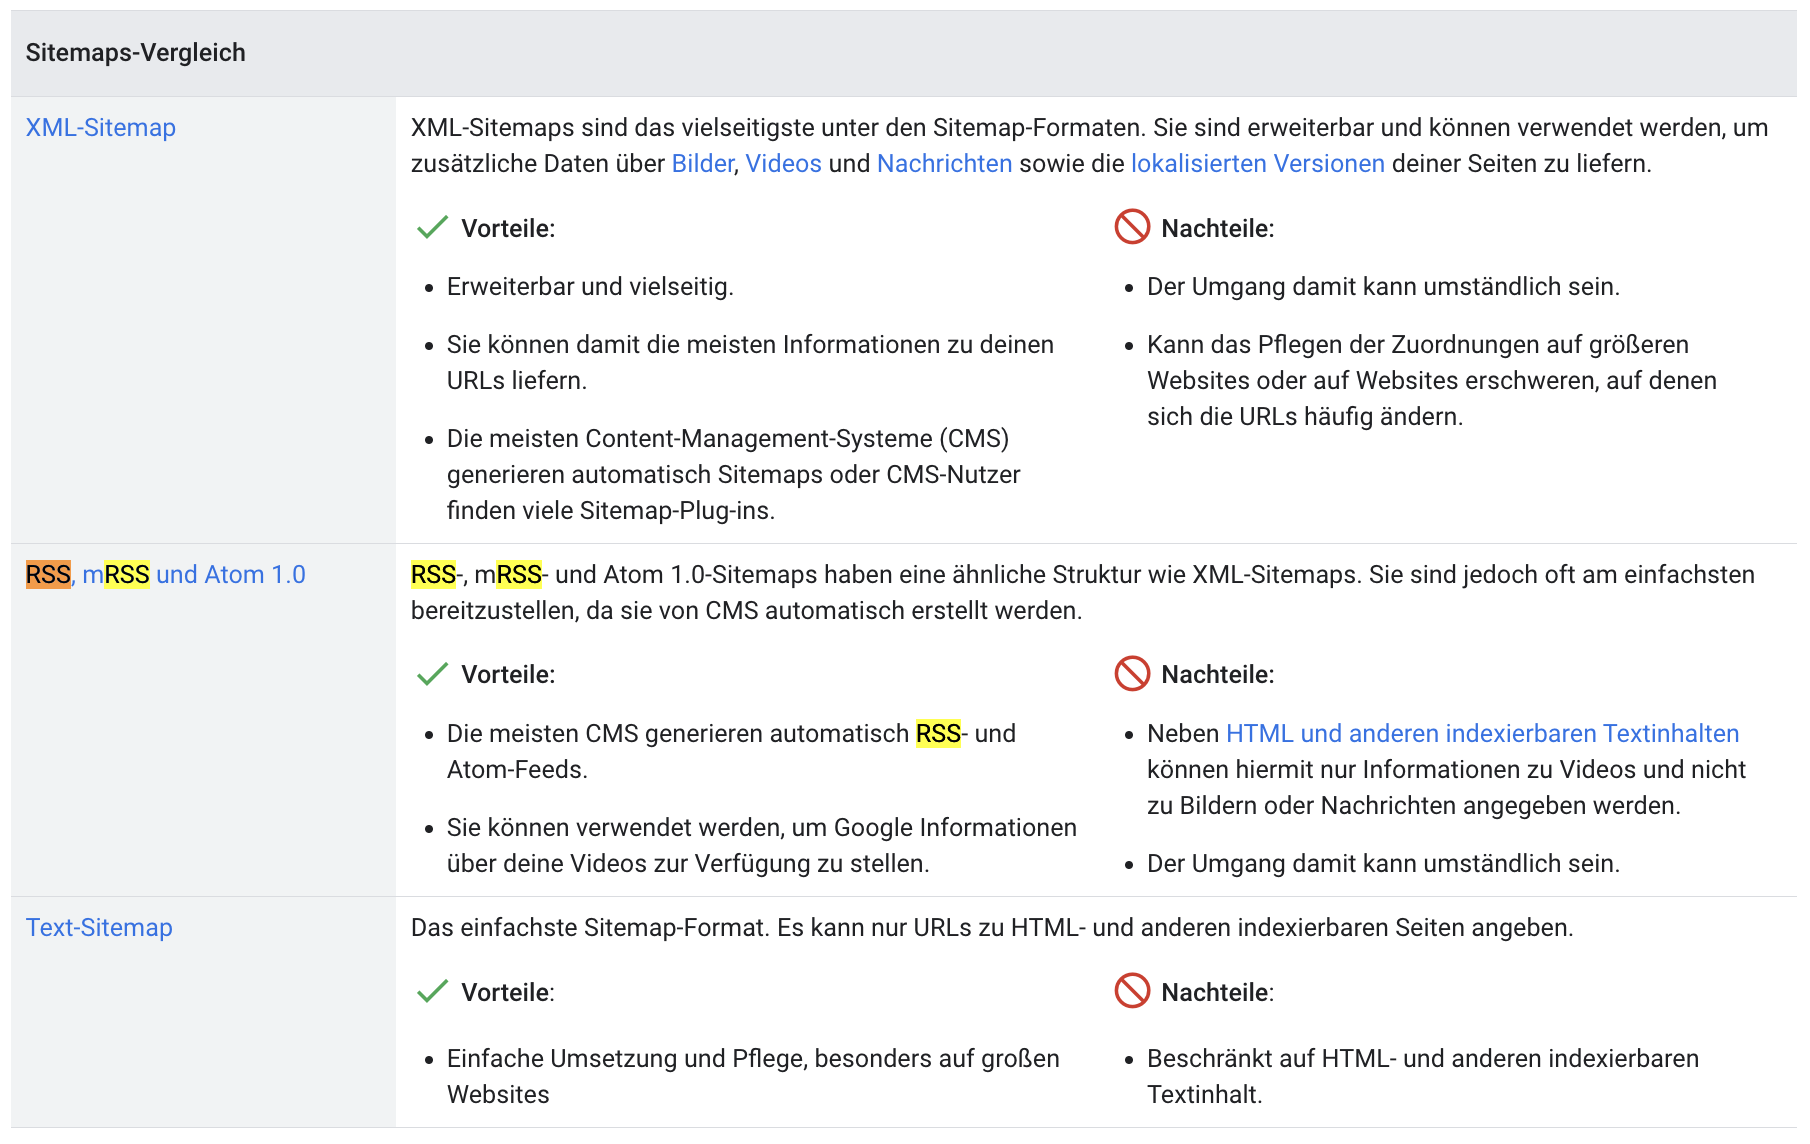The height and width of the screenshot is (1144, 1810).
Task: Open the XML-Sitemap link
Action: (x=101, y=127)
